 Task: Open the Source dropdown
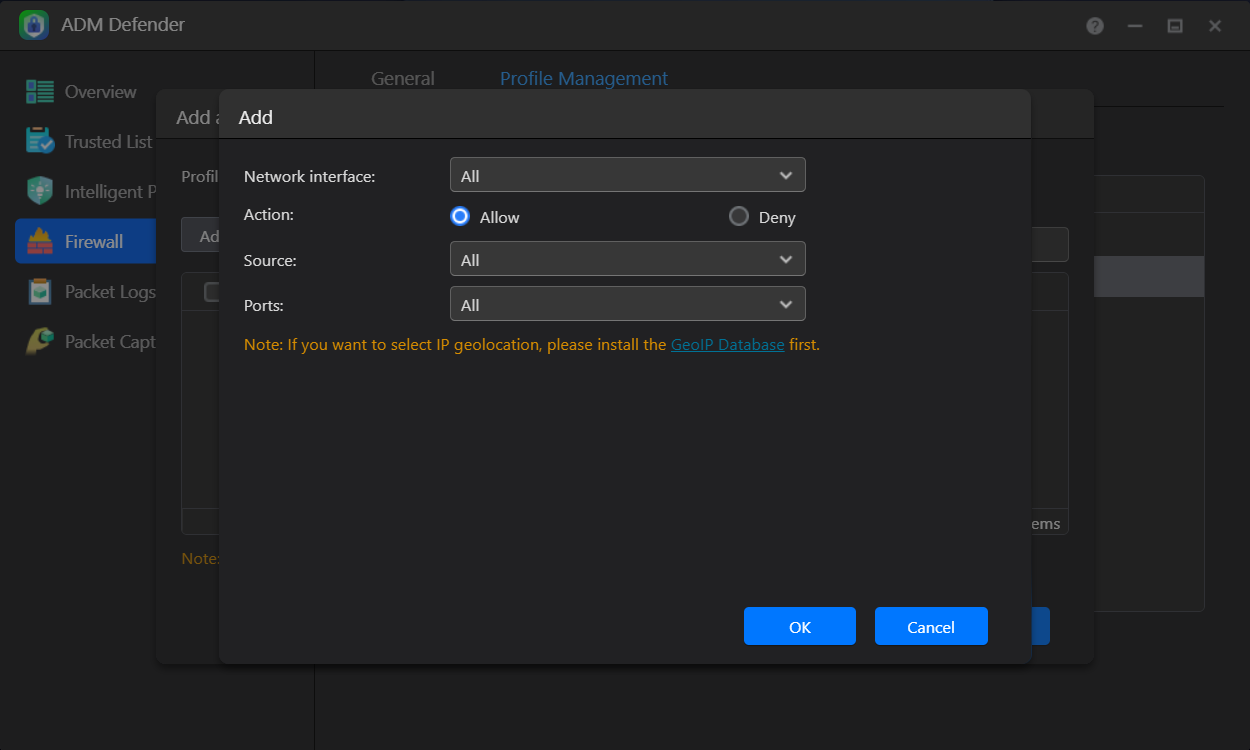point(628,259)
